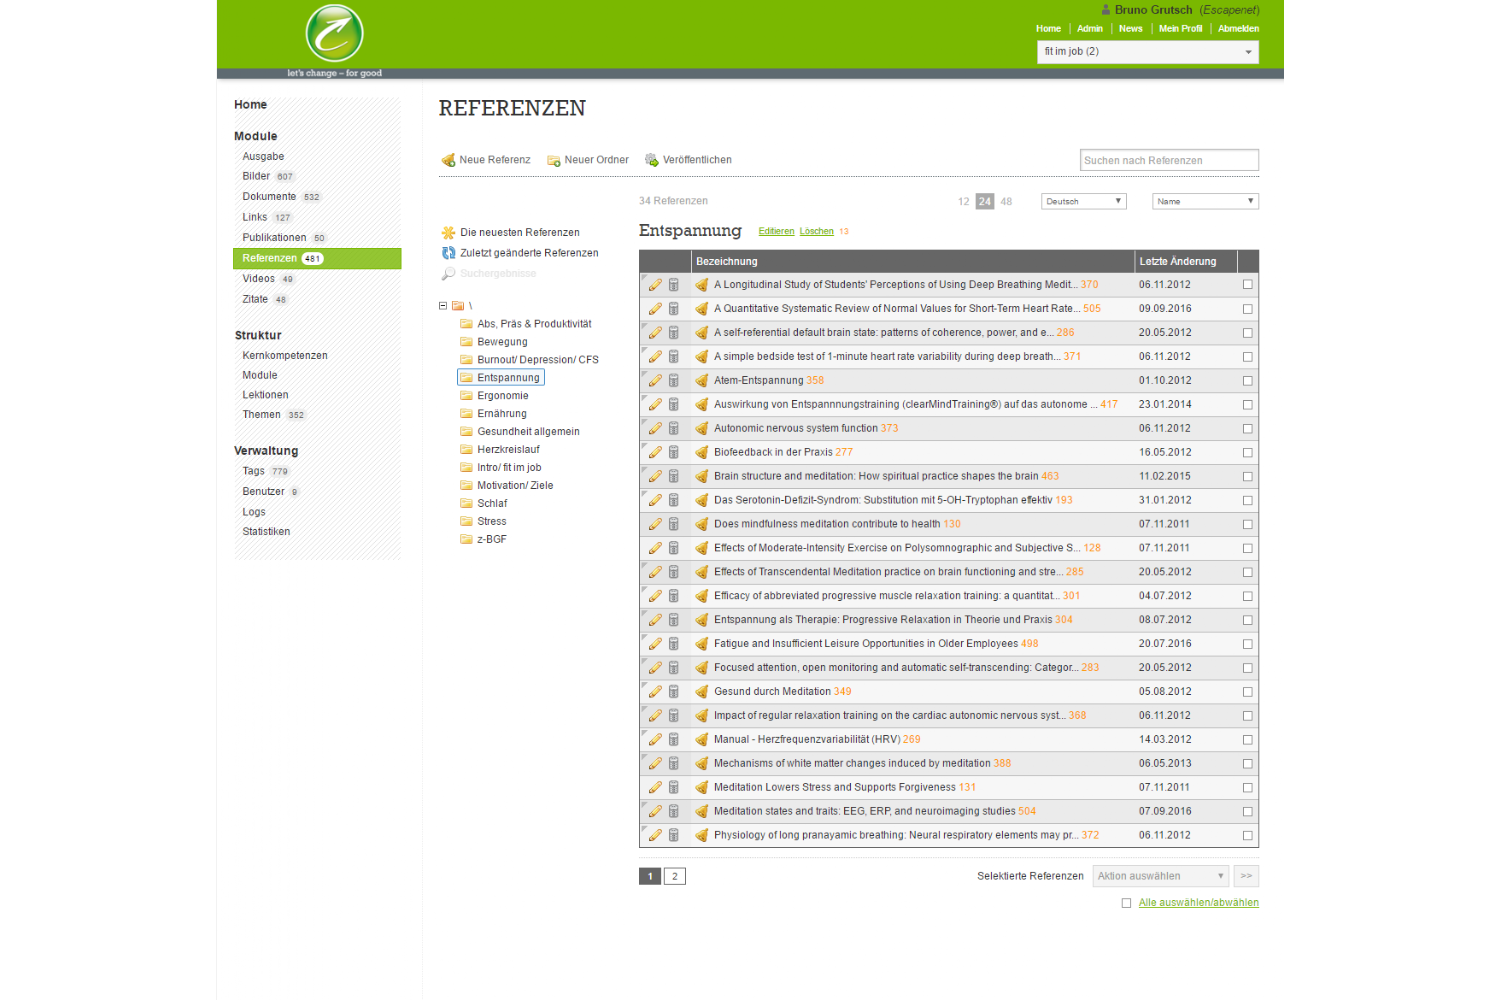1500x1000 pixels.
Task: Open the Deutsch language dropdown
Action: pyautogui.click(x=1083, y=202)
